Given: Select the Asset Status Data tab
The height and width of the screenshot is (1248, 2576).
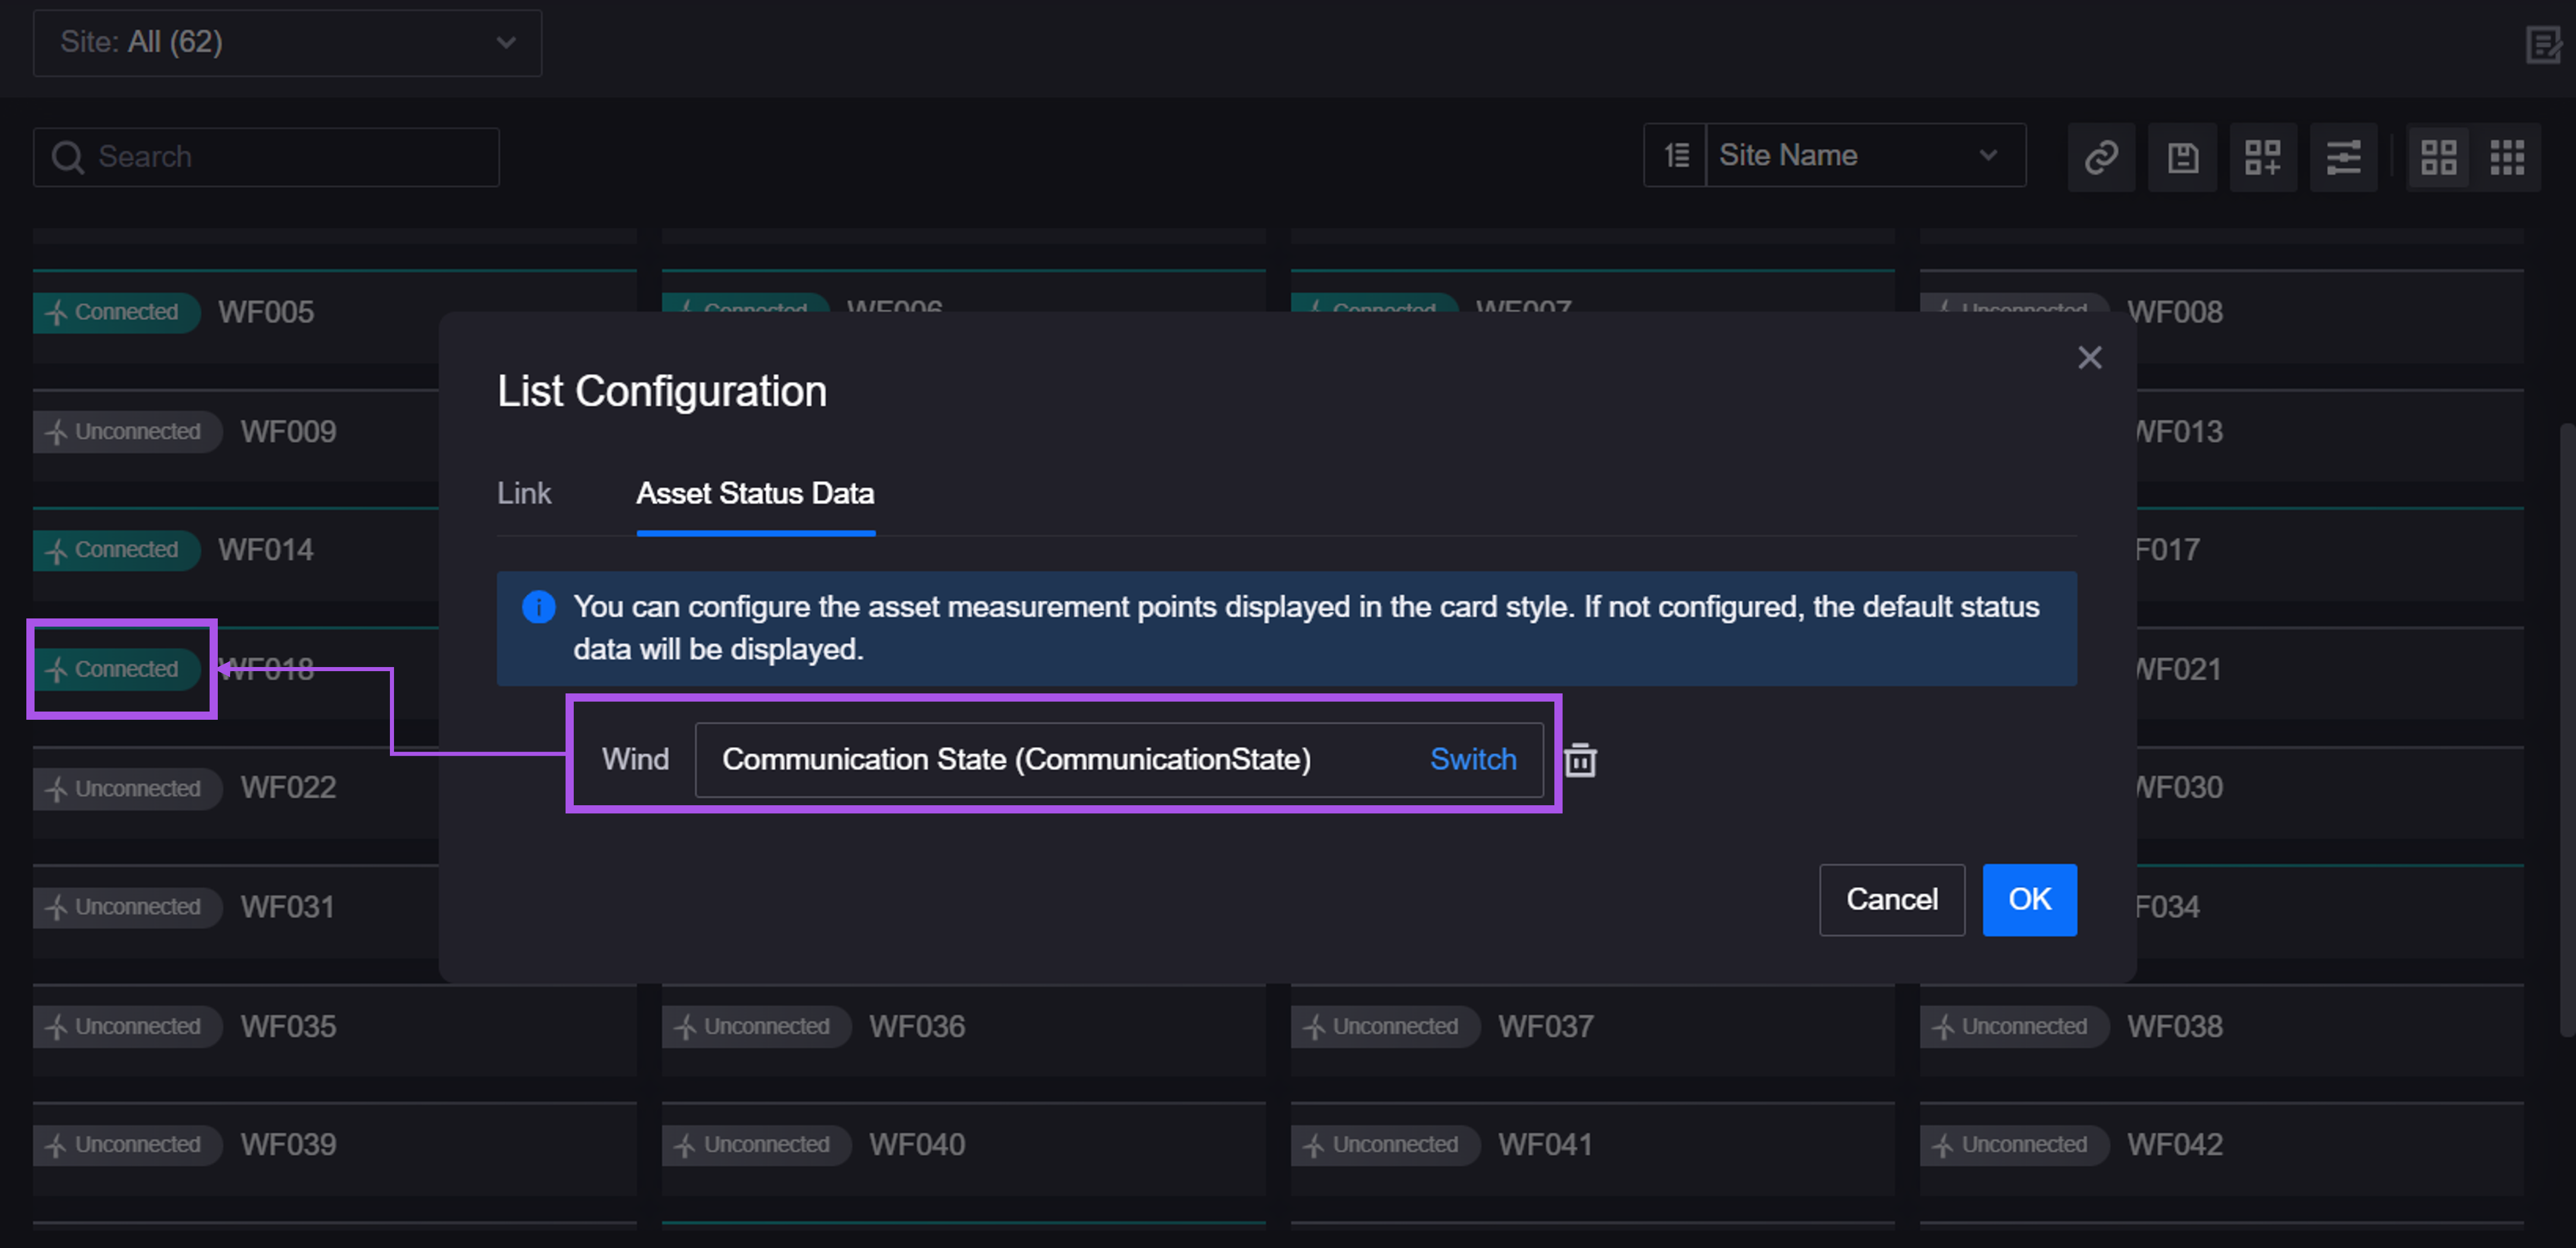Looking at the screenshot, I should [x=755, y=493].
